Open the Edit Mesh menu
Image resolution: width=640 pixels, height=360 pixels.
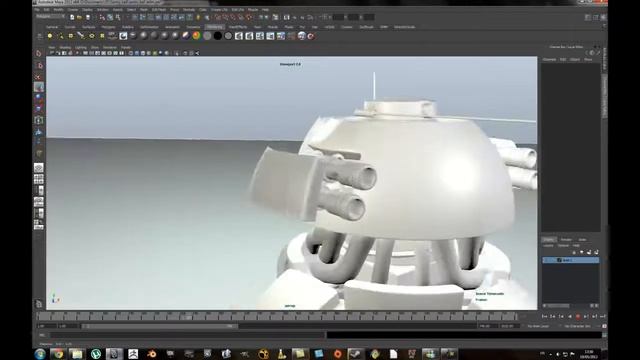pos(159,9)
